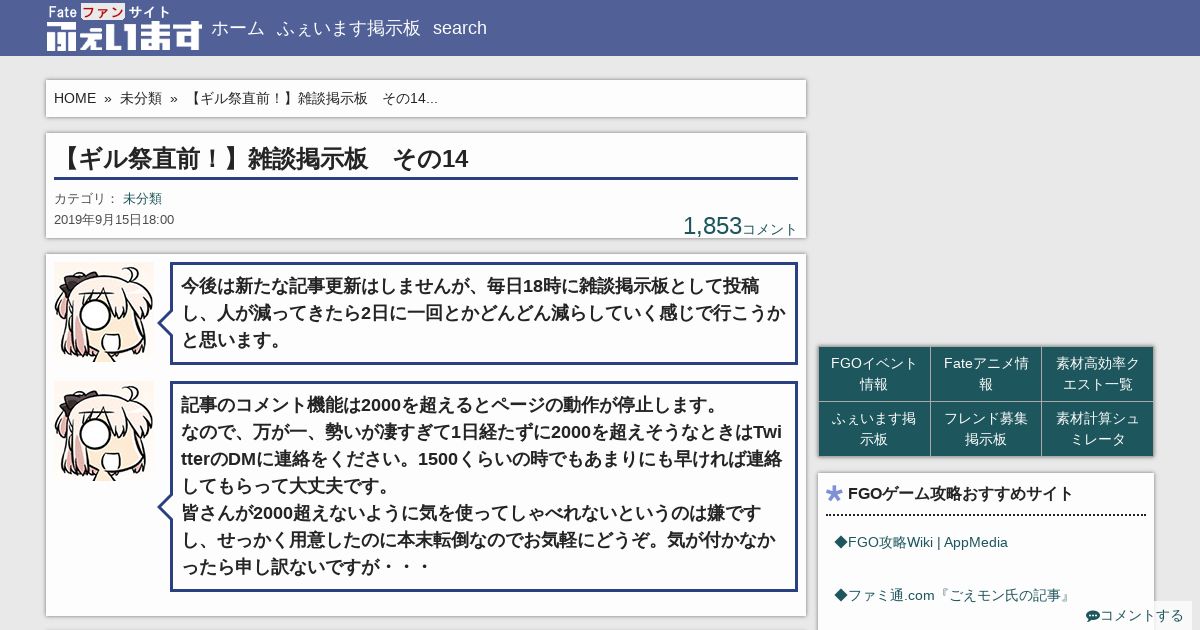Click the speech bubble starting with 記事のコメント機能は2000
Viewport: 1200px width, 630px height.
484,486
